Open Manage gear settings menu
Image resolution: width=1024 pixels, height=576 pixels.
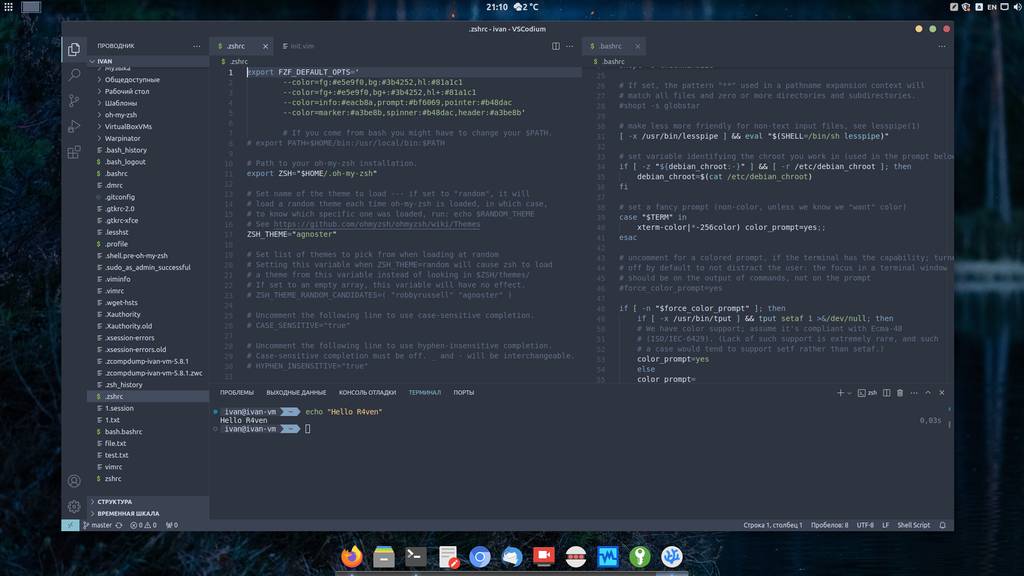tap(74, 507)
